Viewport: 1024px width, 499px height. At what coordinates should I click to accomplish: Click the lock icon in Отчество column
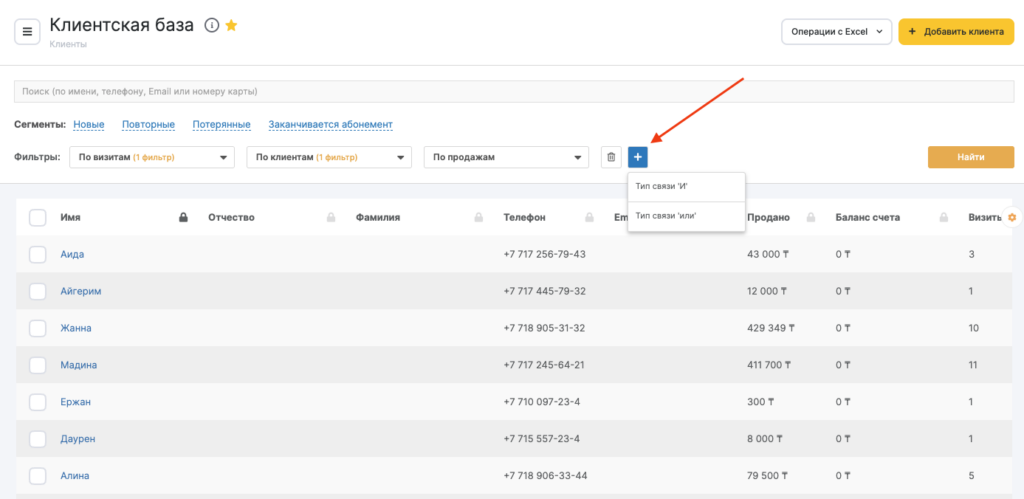pos(331,217)
